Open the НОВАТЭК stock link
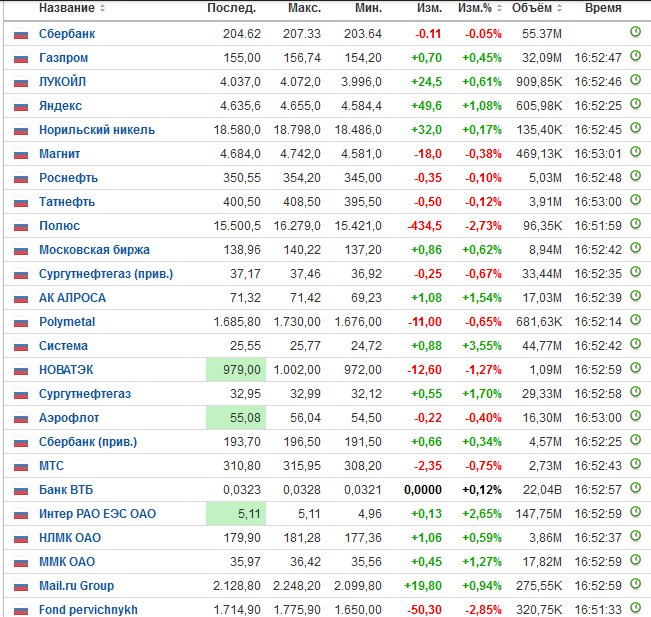Viewport: 651px width, 617px height. pyautogui.click(x=66, y=370)
